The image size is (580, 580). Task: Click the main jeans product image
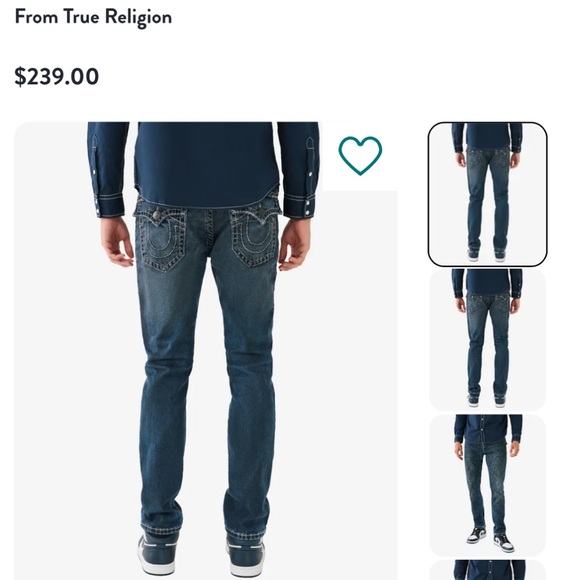205,351
